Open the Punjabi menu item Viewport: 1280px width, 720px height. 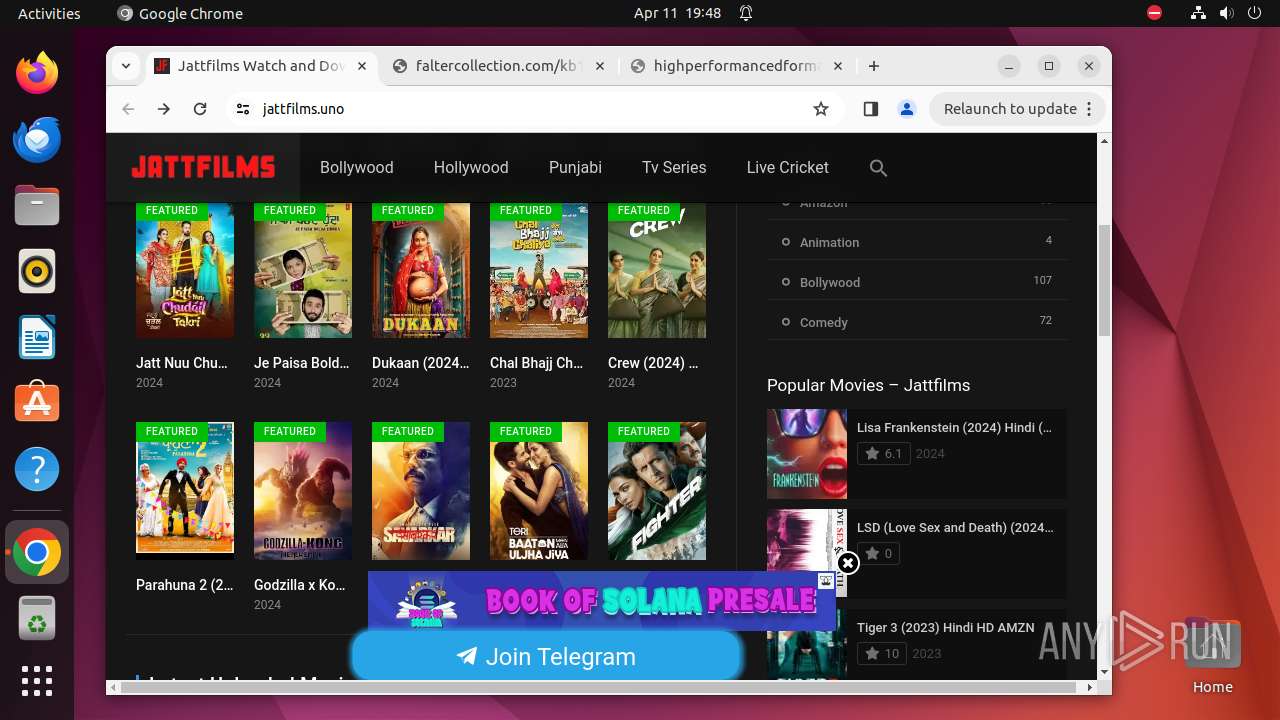coord(575,167)
